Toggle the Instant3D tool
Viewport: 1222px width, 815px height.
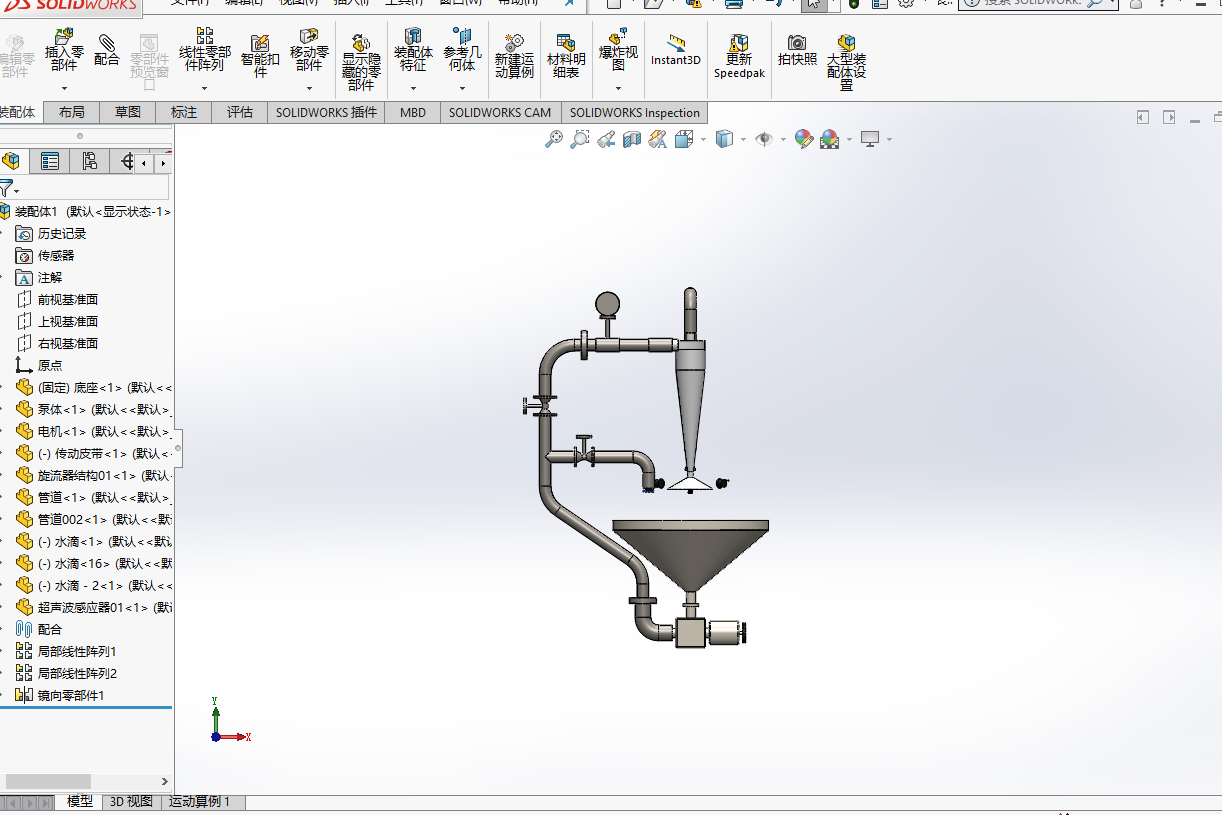pos(676,51)
